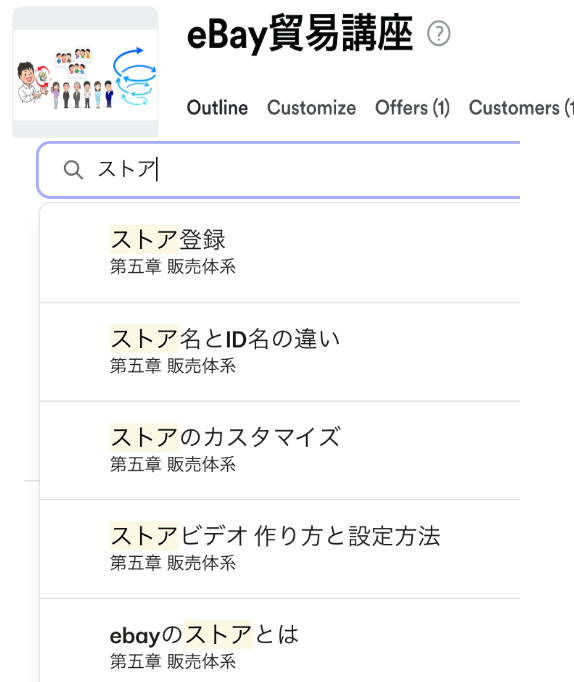Open the ストア登録 search result
Image resolution: width=574 pixels, height=682 pixels.
pyautogui.click(x=280, y=253)
